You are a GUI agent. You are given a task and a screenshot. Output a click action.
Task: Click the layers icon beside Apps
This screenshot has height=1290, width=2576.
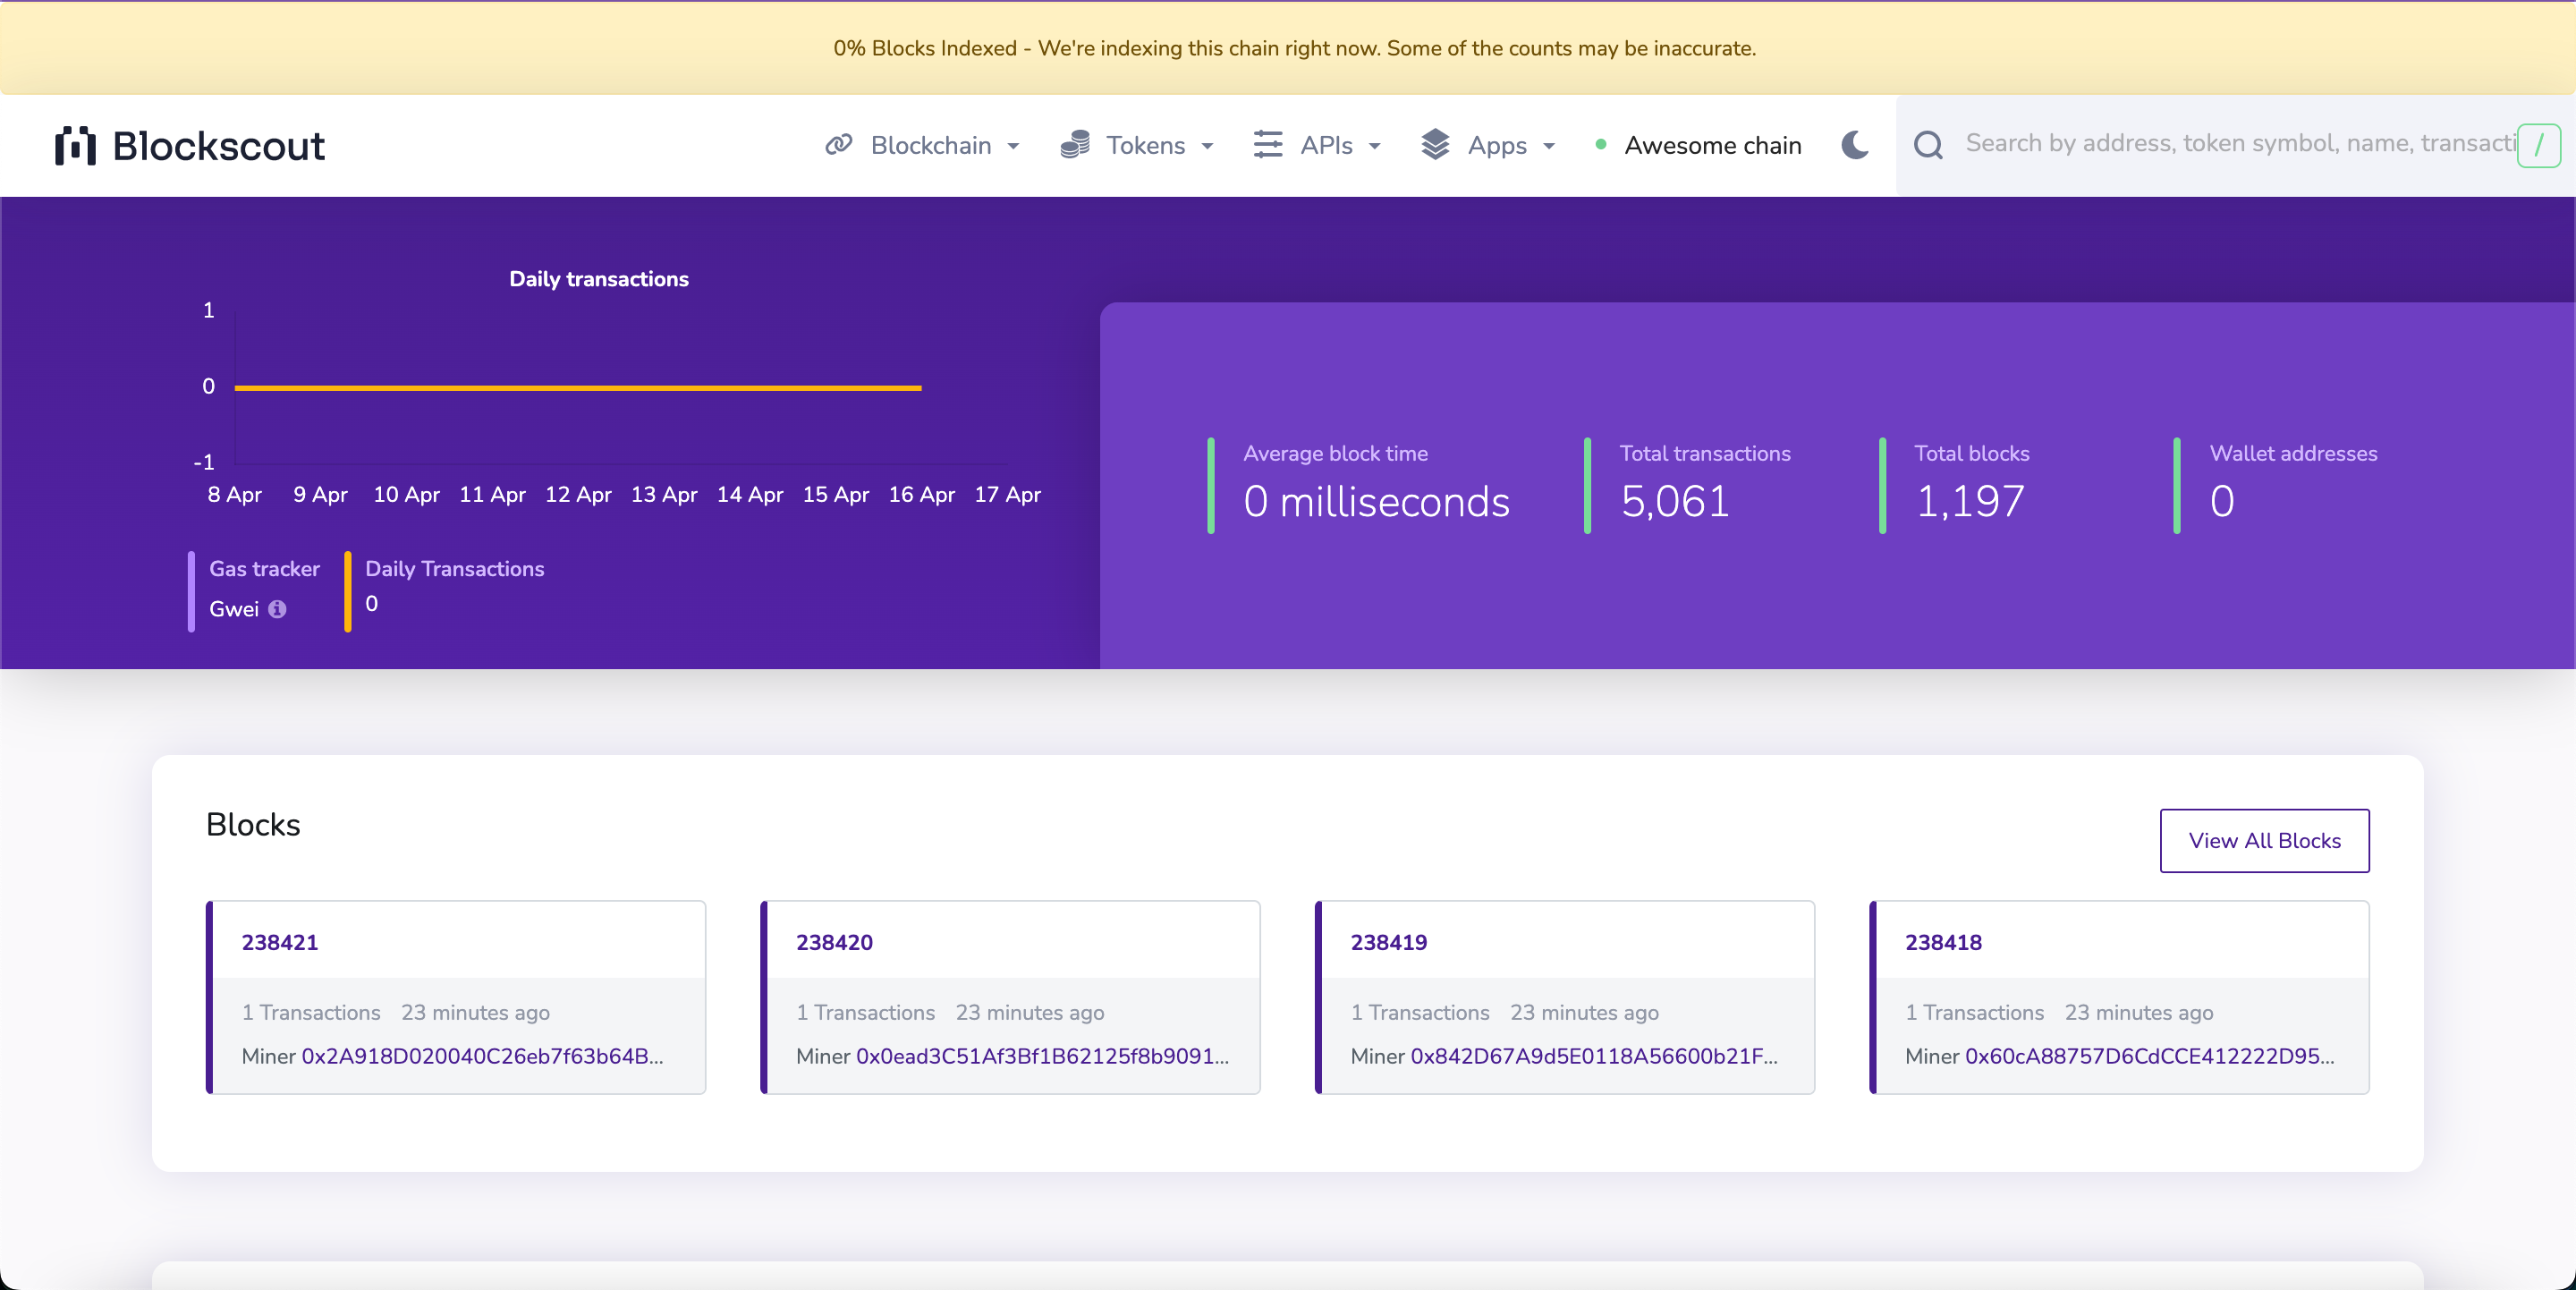tap(1436, 145)
